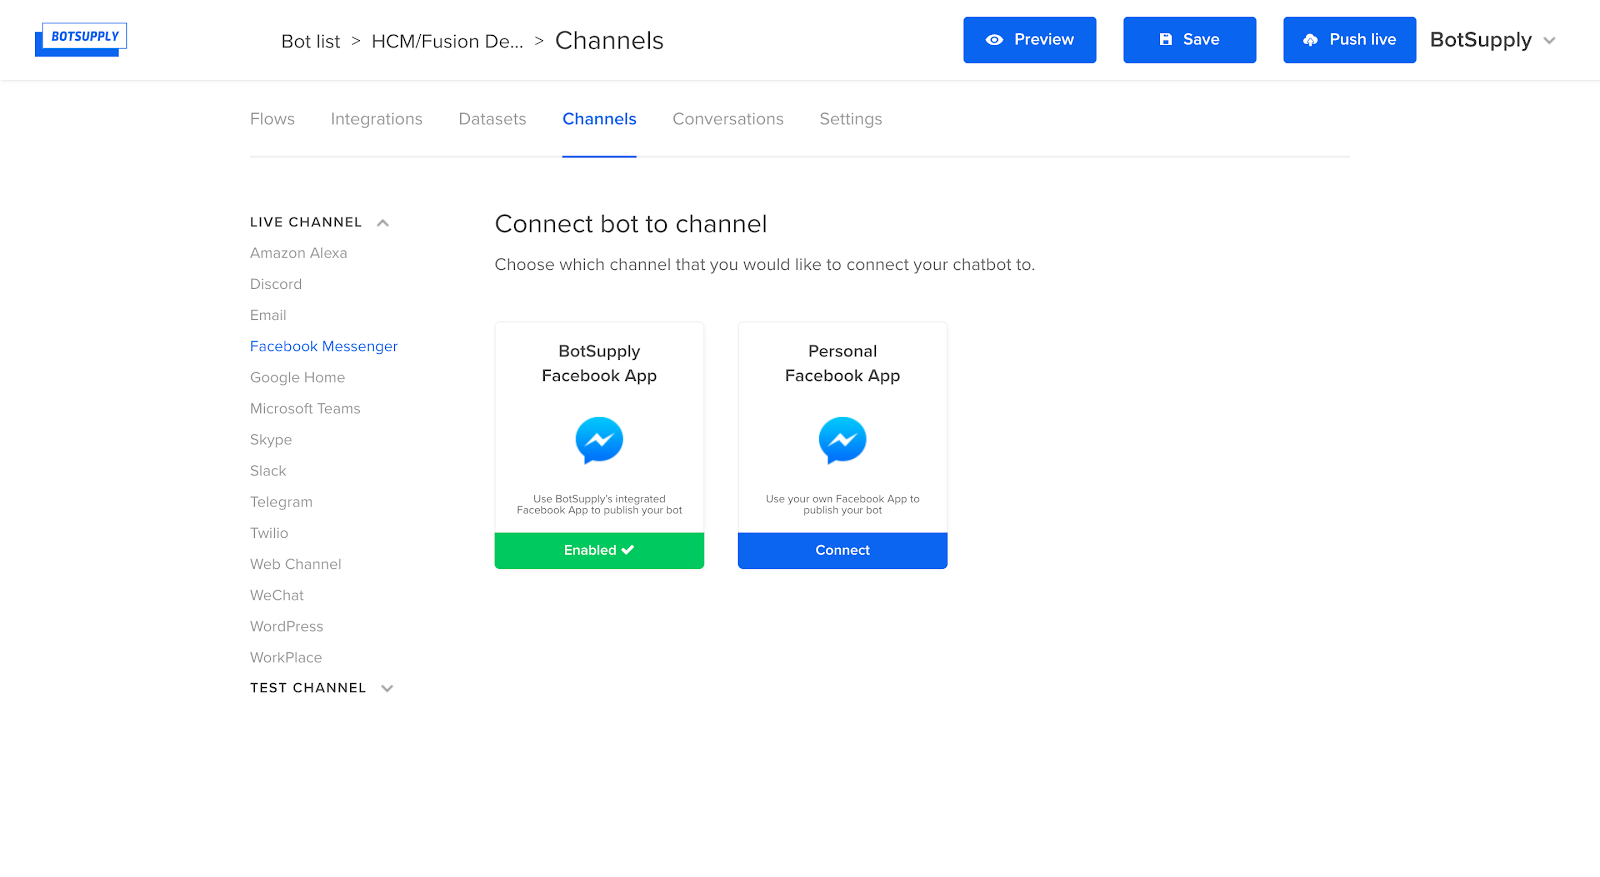Click the Channels breadcrumb title
Viewport: 1600px width, 877px height.
point(609,41)
